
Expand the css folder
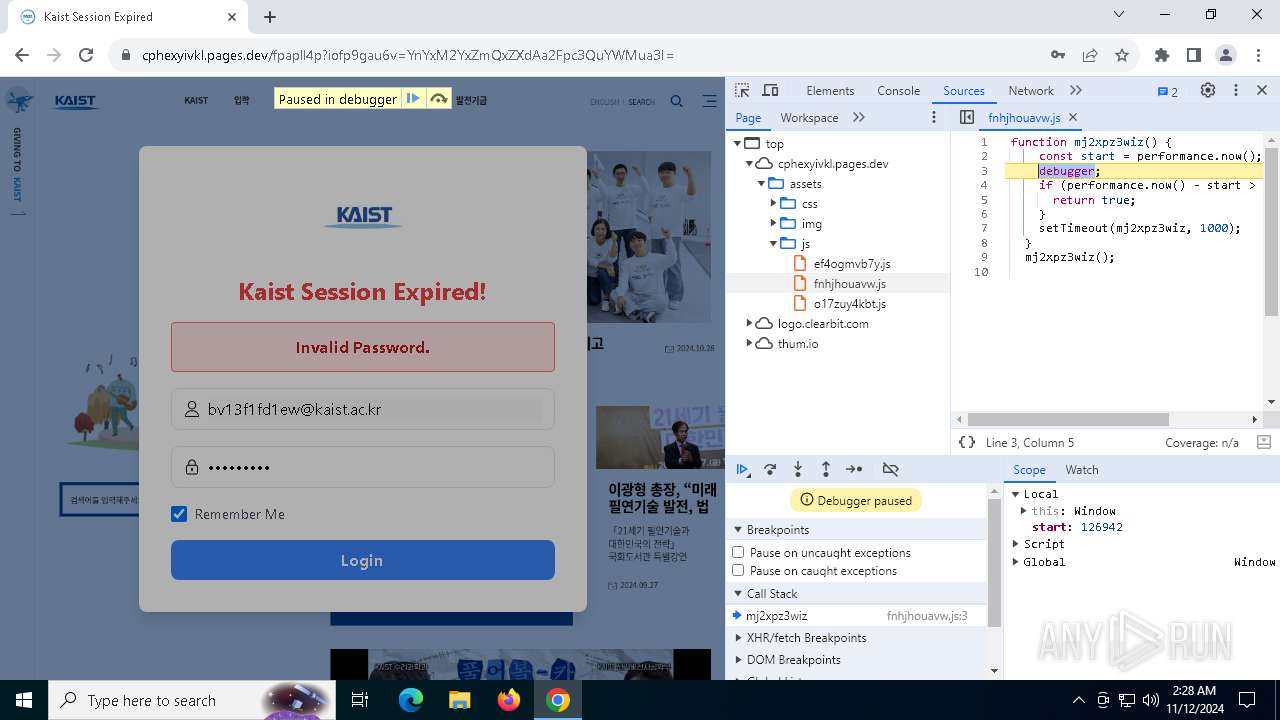(773, 203)
